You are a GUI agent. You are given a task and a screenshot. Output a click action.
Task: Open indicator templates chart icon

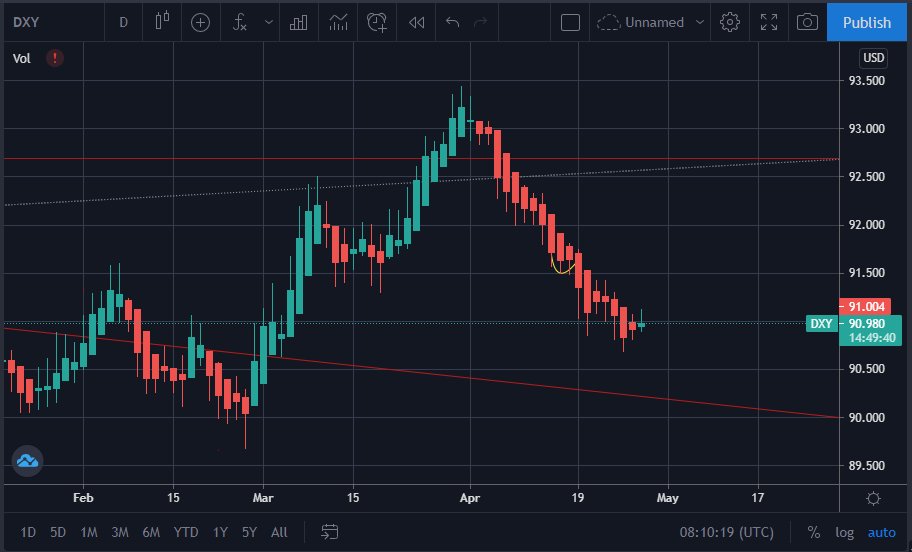click(x=338, y=22)
